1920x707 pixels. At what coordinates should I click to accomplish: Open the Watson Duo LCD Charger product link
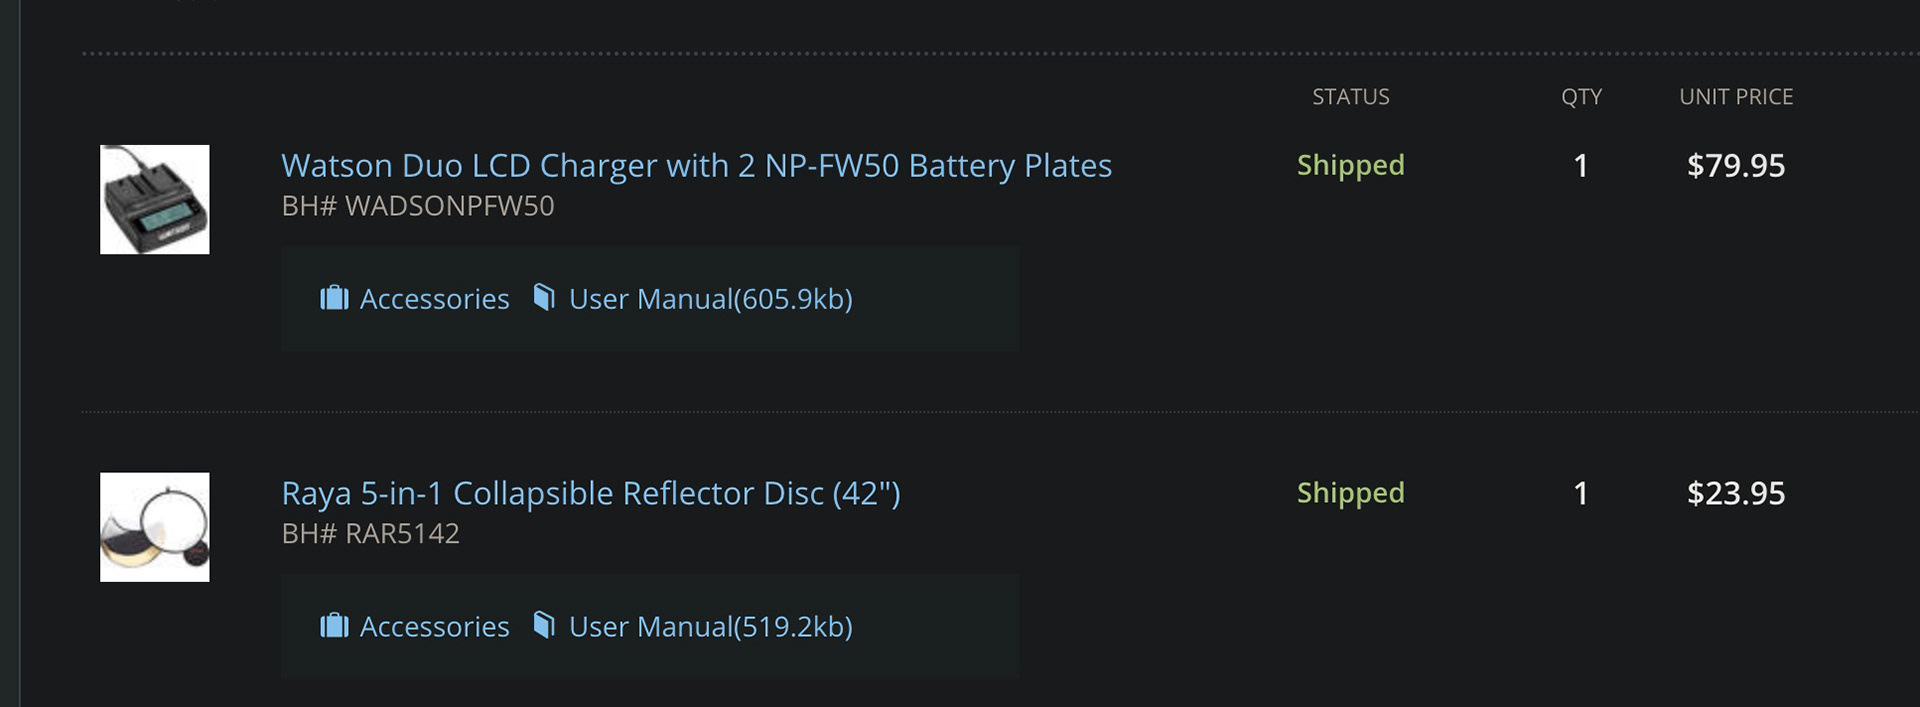tap(696, 165)
